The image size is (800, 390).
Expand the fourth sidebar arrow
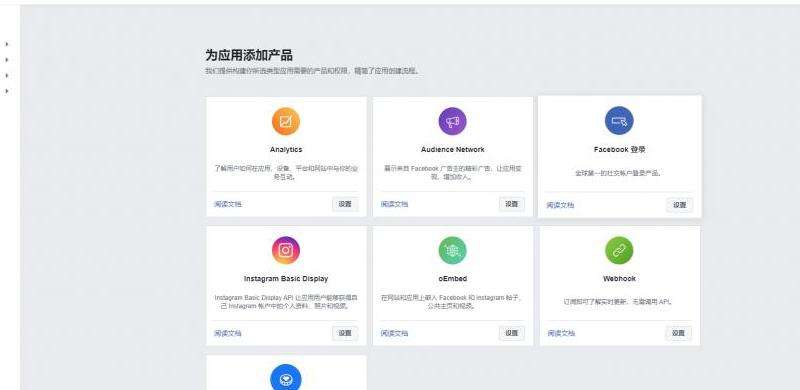click(7, 91)
